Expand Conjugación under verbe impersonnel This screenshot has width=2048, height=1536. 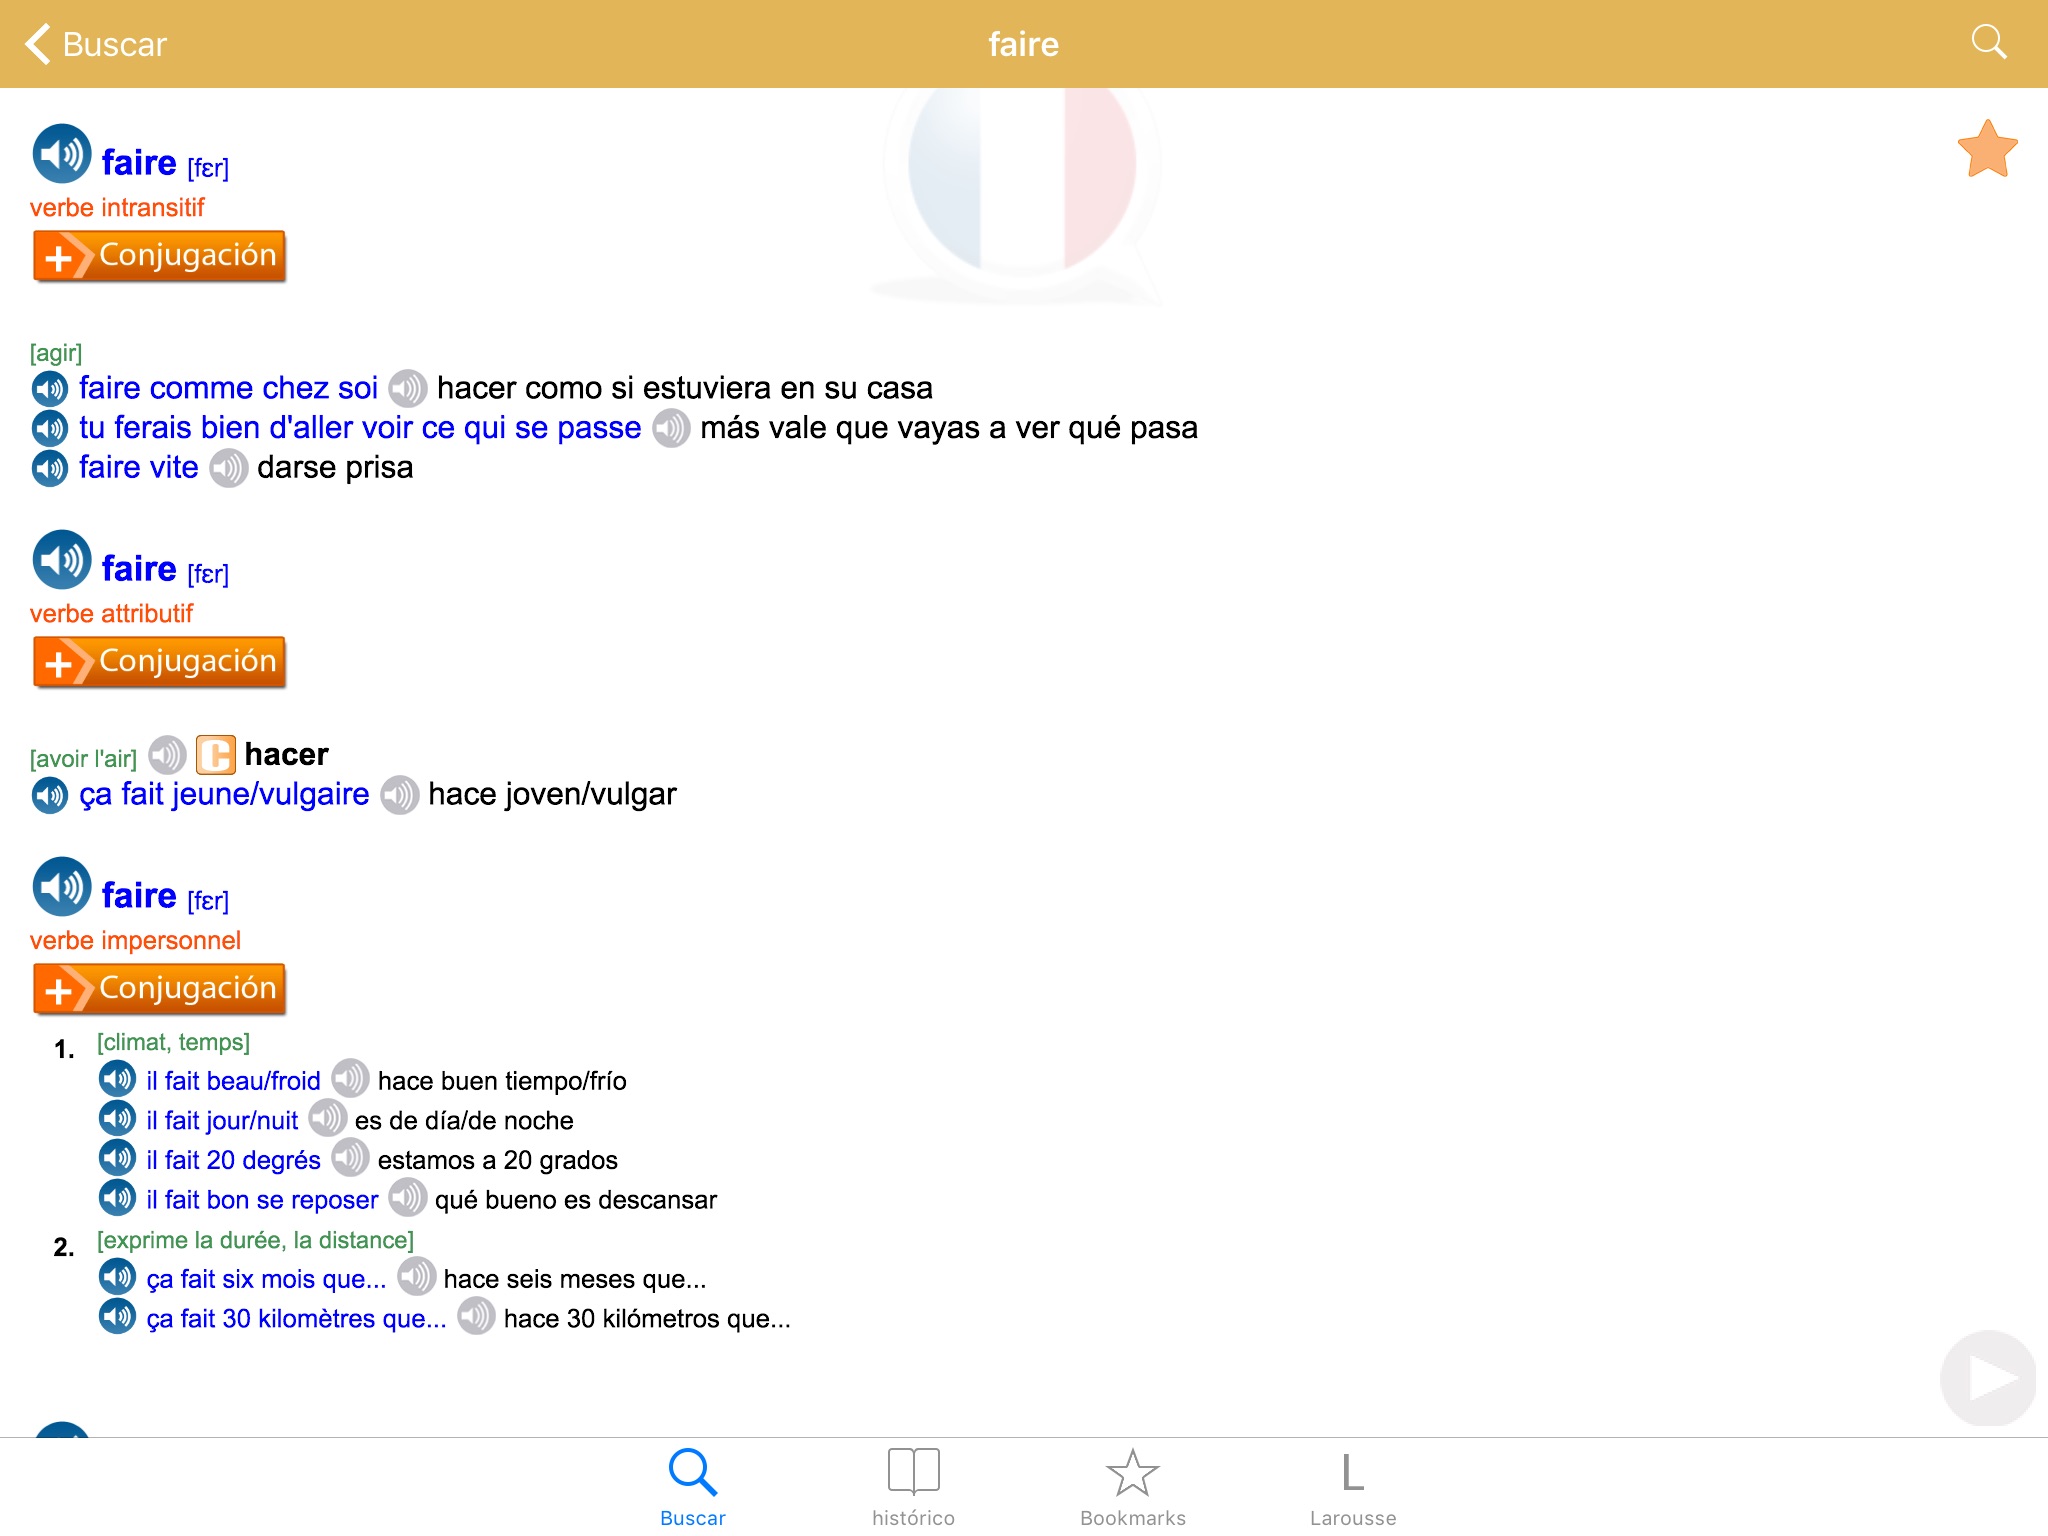pyautogui.click(x=160, y=989)
